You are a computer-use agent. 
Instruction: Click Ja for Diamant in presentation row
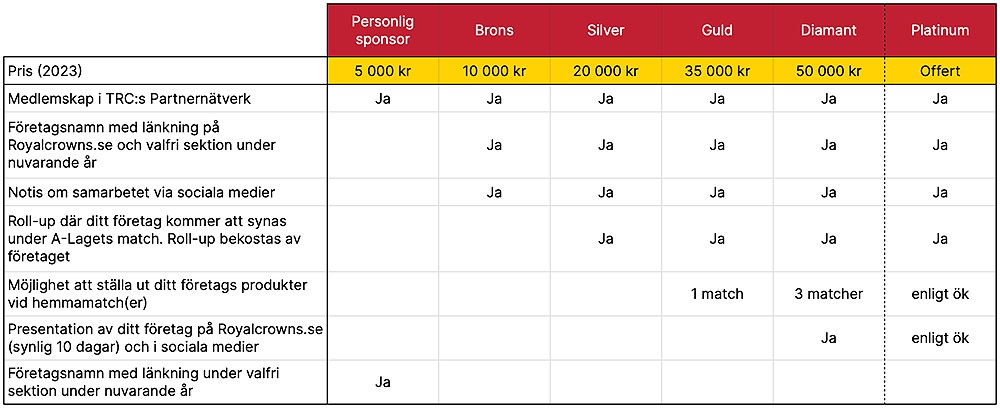[828, 338]
